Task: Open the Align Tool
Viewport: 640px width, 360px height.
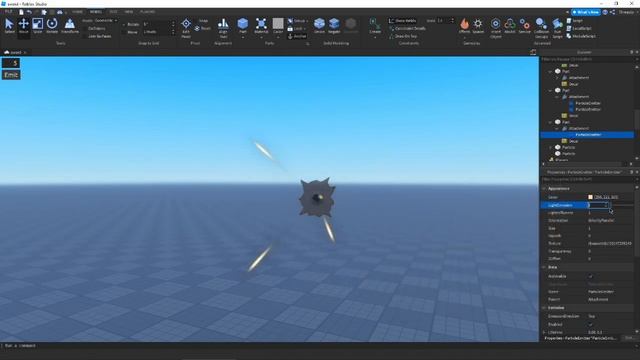Action: tap(223, 27)
